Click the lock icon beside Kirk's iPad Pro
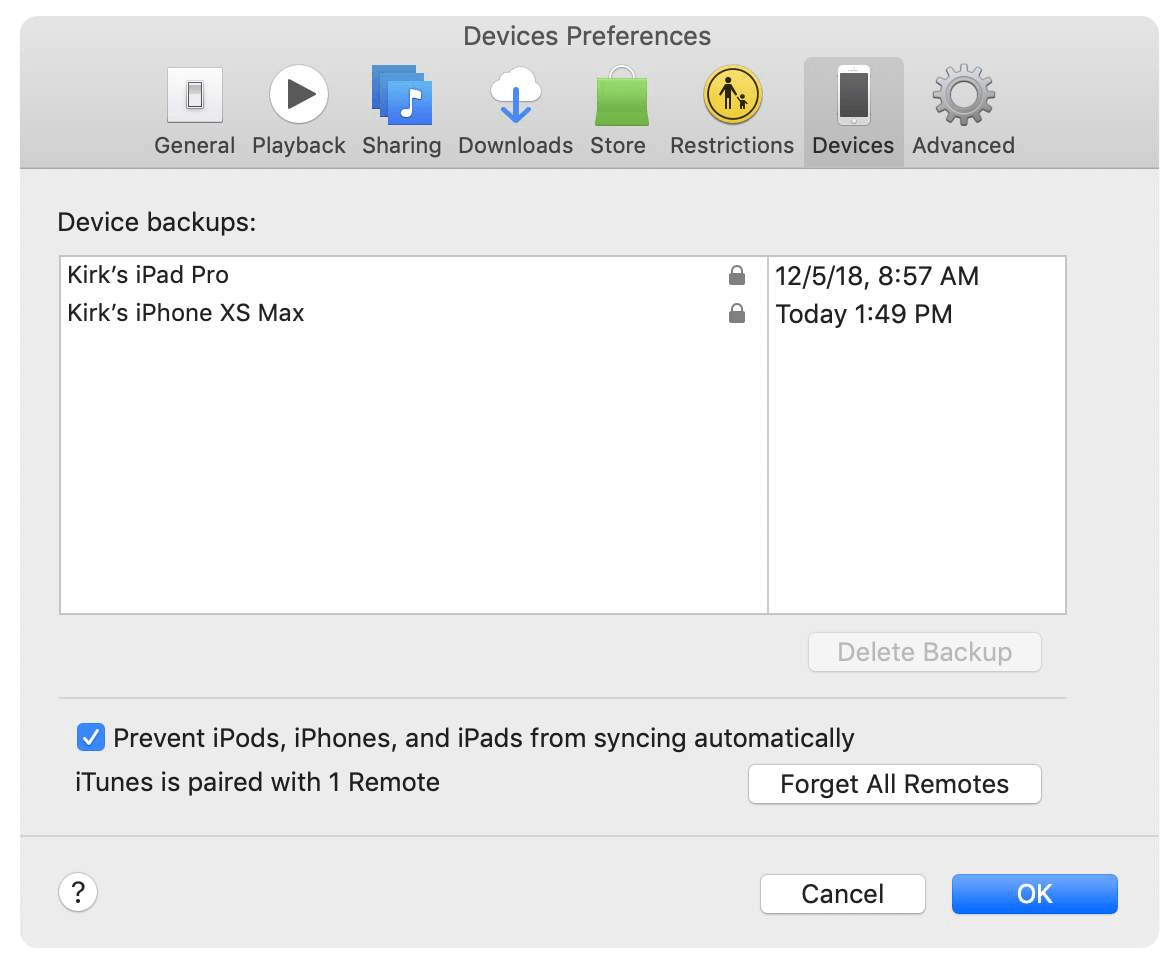The height and width of the screenshot is (965, 1176). (737, 275)
